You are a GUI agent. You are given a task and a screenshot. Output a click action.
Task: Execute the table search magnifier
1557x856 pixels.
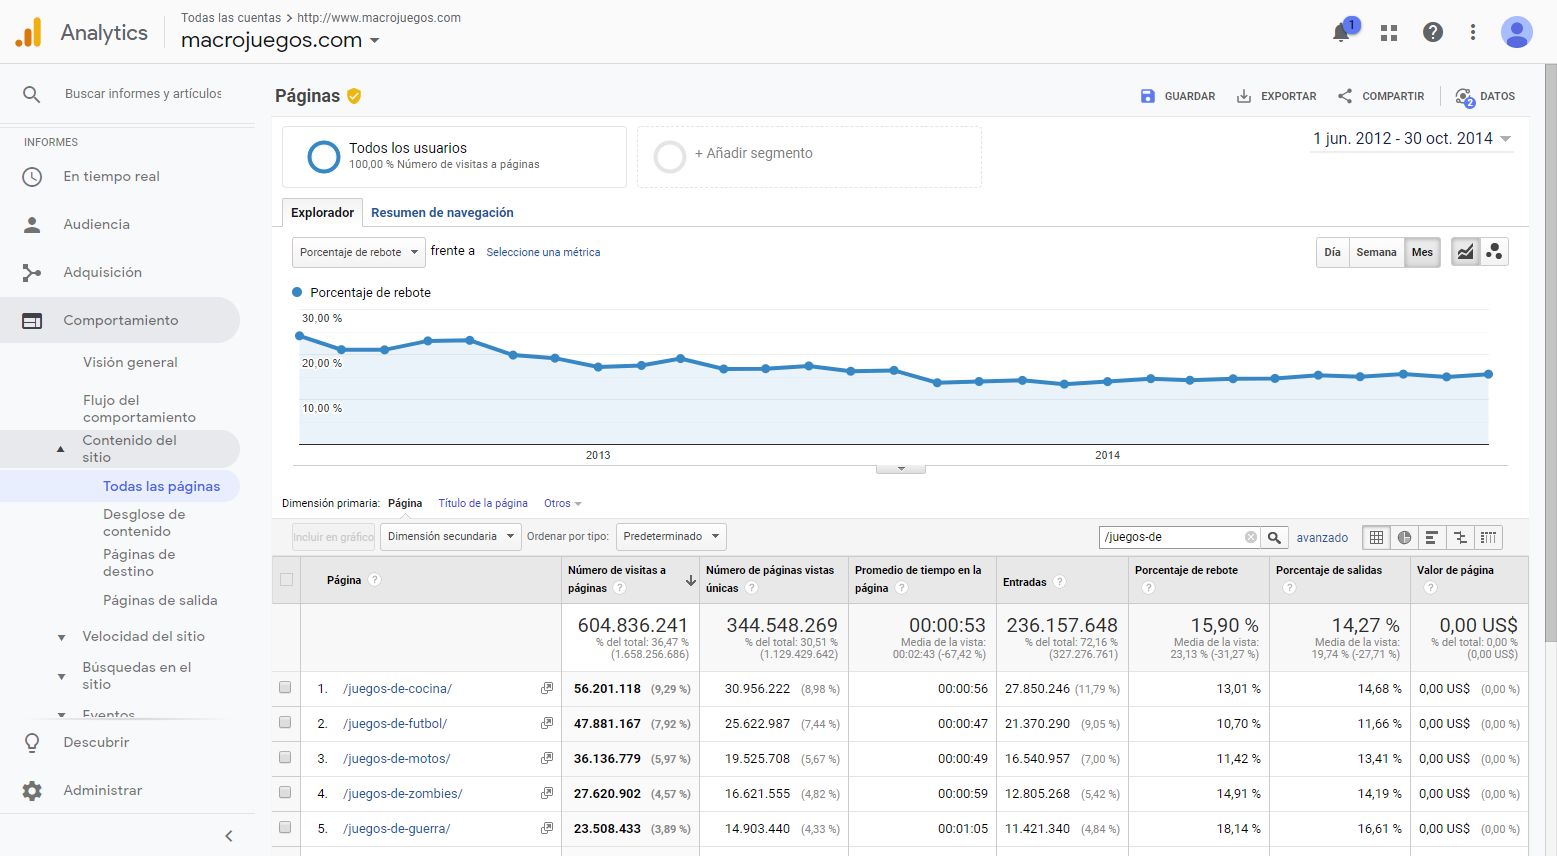pyautogui.click(x=1274, y=537)
